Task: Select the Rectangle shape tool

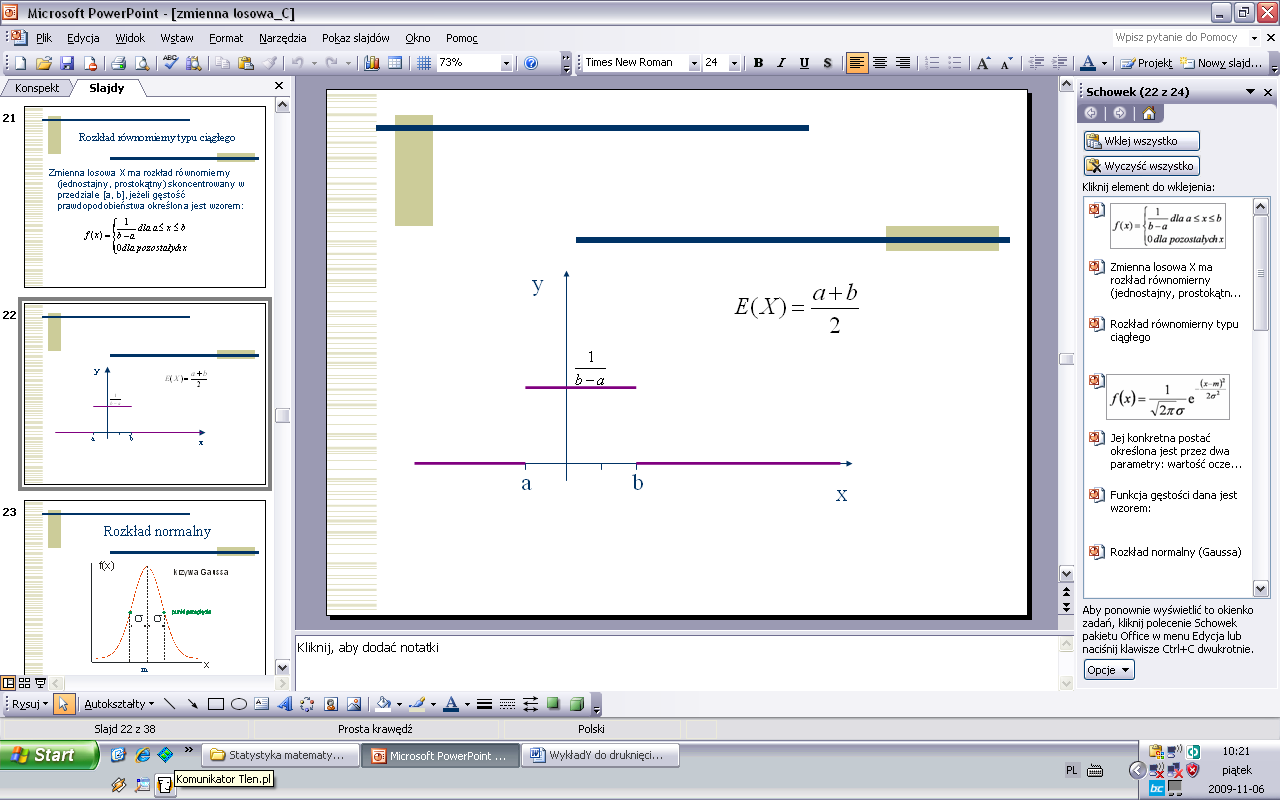Action: (215, 704)
